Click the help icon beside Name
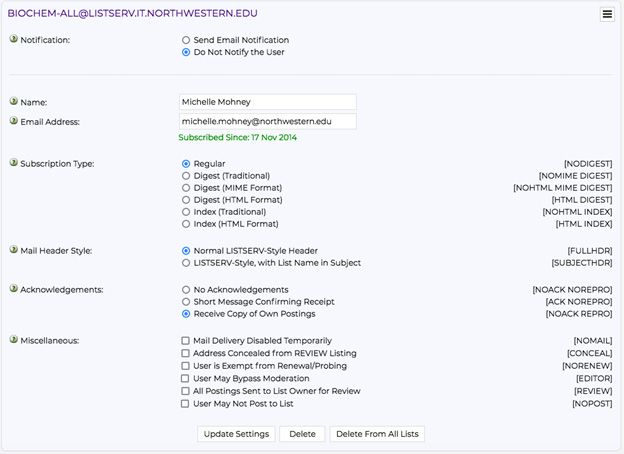Image resolution: width=624 pixels, height=454 pixels. 14,101
